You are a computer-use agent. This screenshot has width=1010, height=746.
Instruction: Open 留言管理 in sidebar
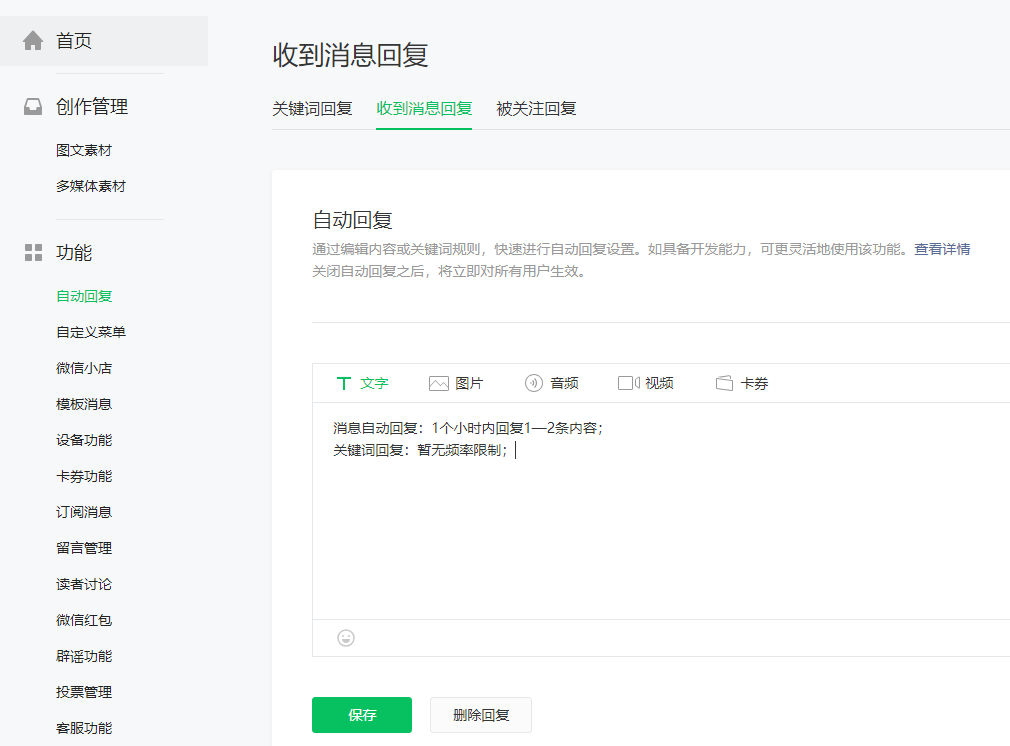coord(84,548)
